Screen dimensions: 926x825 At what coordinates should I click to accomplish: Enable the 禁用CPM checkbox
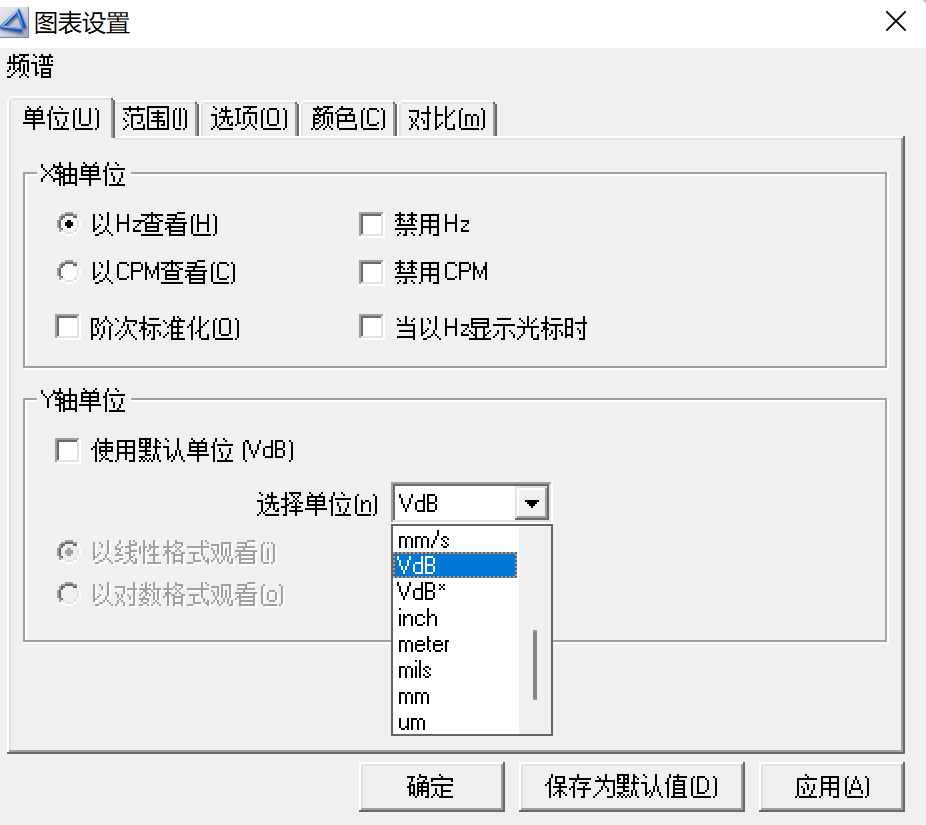371,271
